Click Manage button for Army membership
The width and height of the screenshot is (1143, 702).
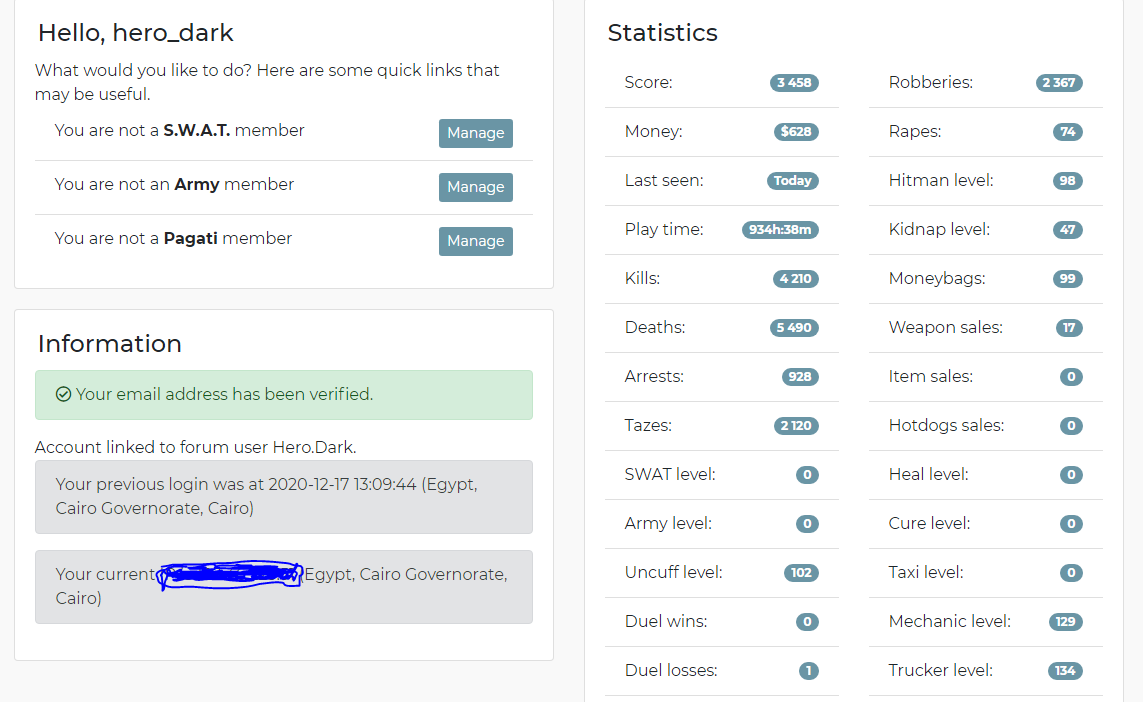(x=475, y=187)
